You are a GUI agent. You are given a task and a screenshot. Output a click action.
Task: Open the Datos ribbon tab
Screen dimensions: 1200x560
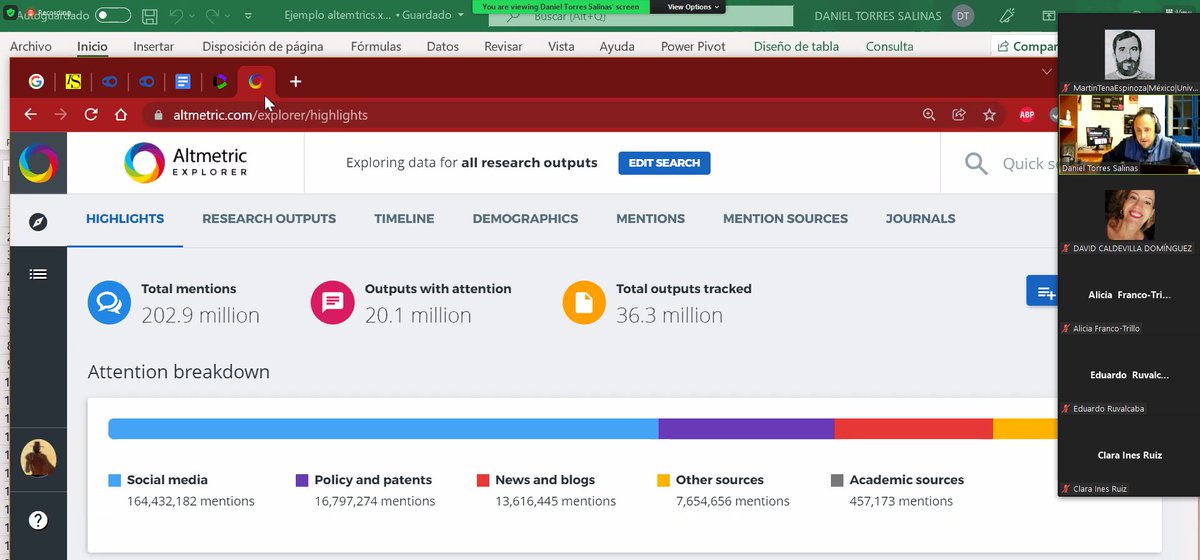tap(443, 46)
